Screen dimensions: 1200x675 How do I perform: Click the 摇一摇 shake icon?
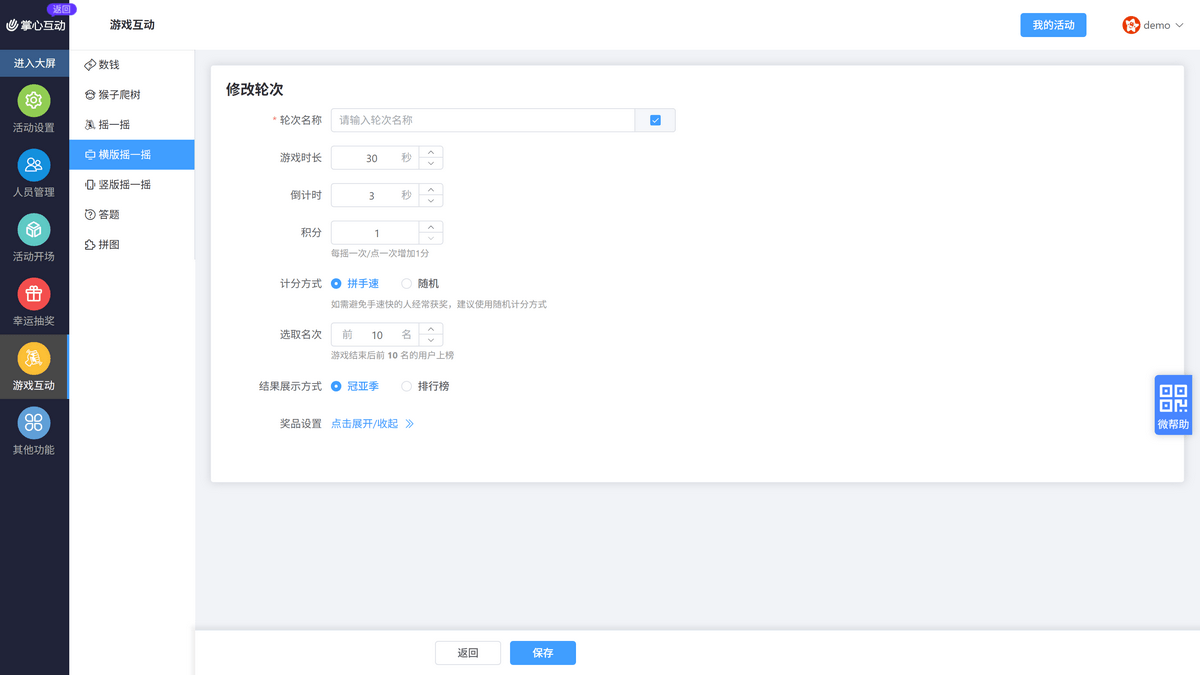(90, 125)
